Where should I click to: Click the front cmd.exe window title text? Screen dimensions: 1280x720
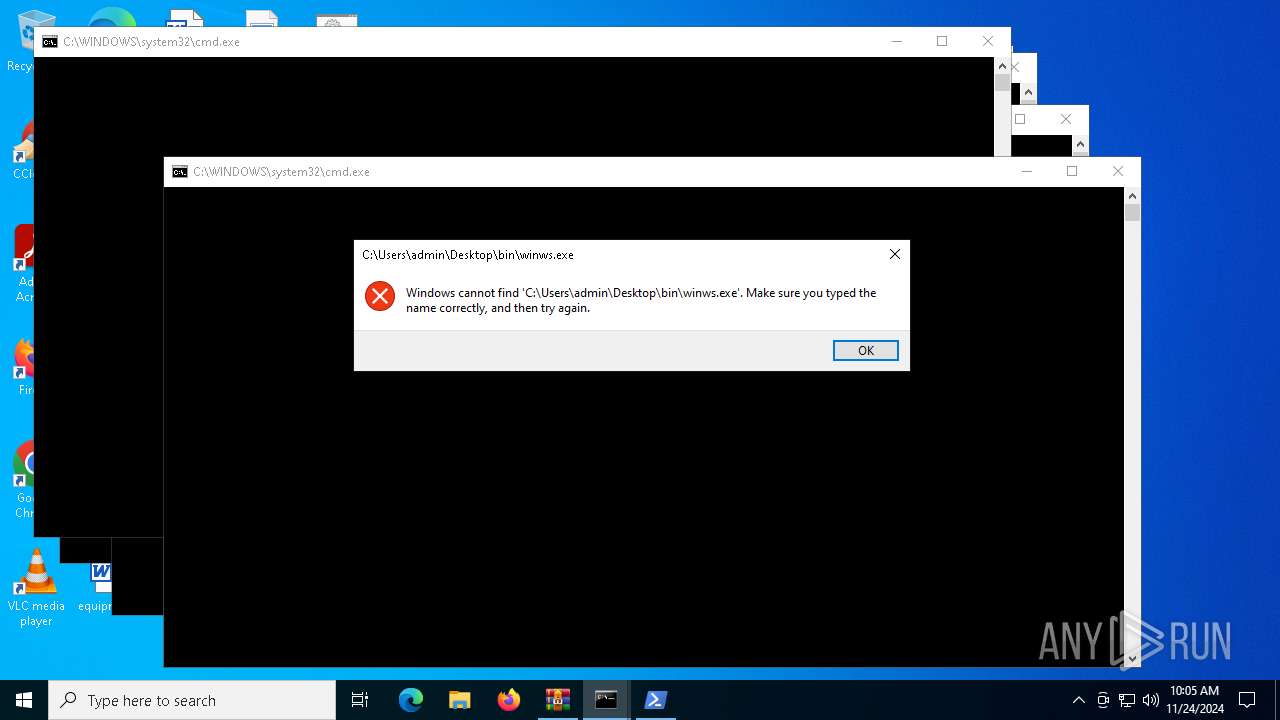(281, 172)
